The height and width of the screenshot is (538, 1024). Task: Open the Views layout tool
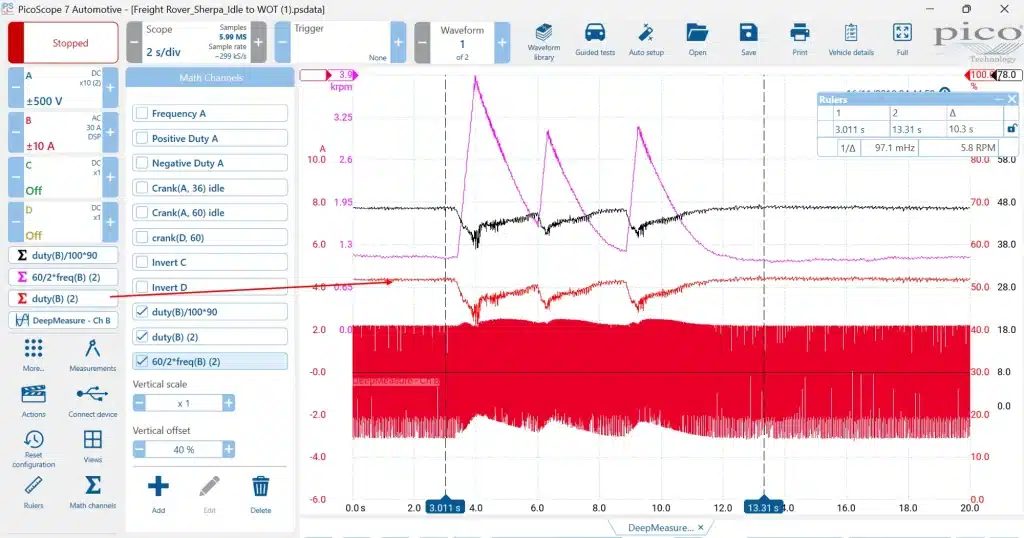(93, 446)
